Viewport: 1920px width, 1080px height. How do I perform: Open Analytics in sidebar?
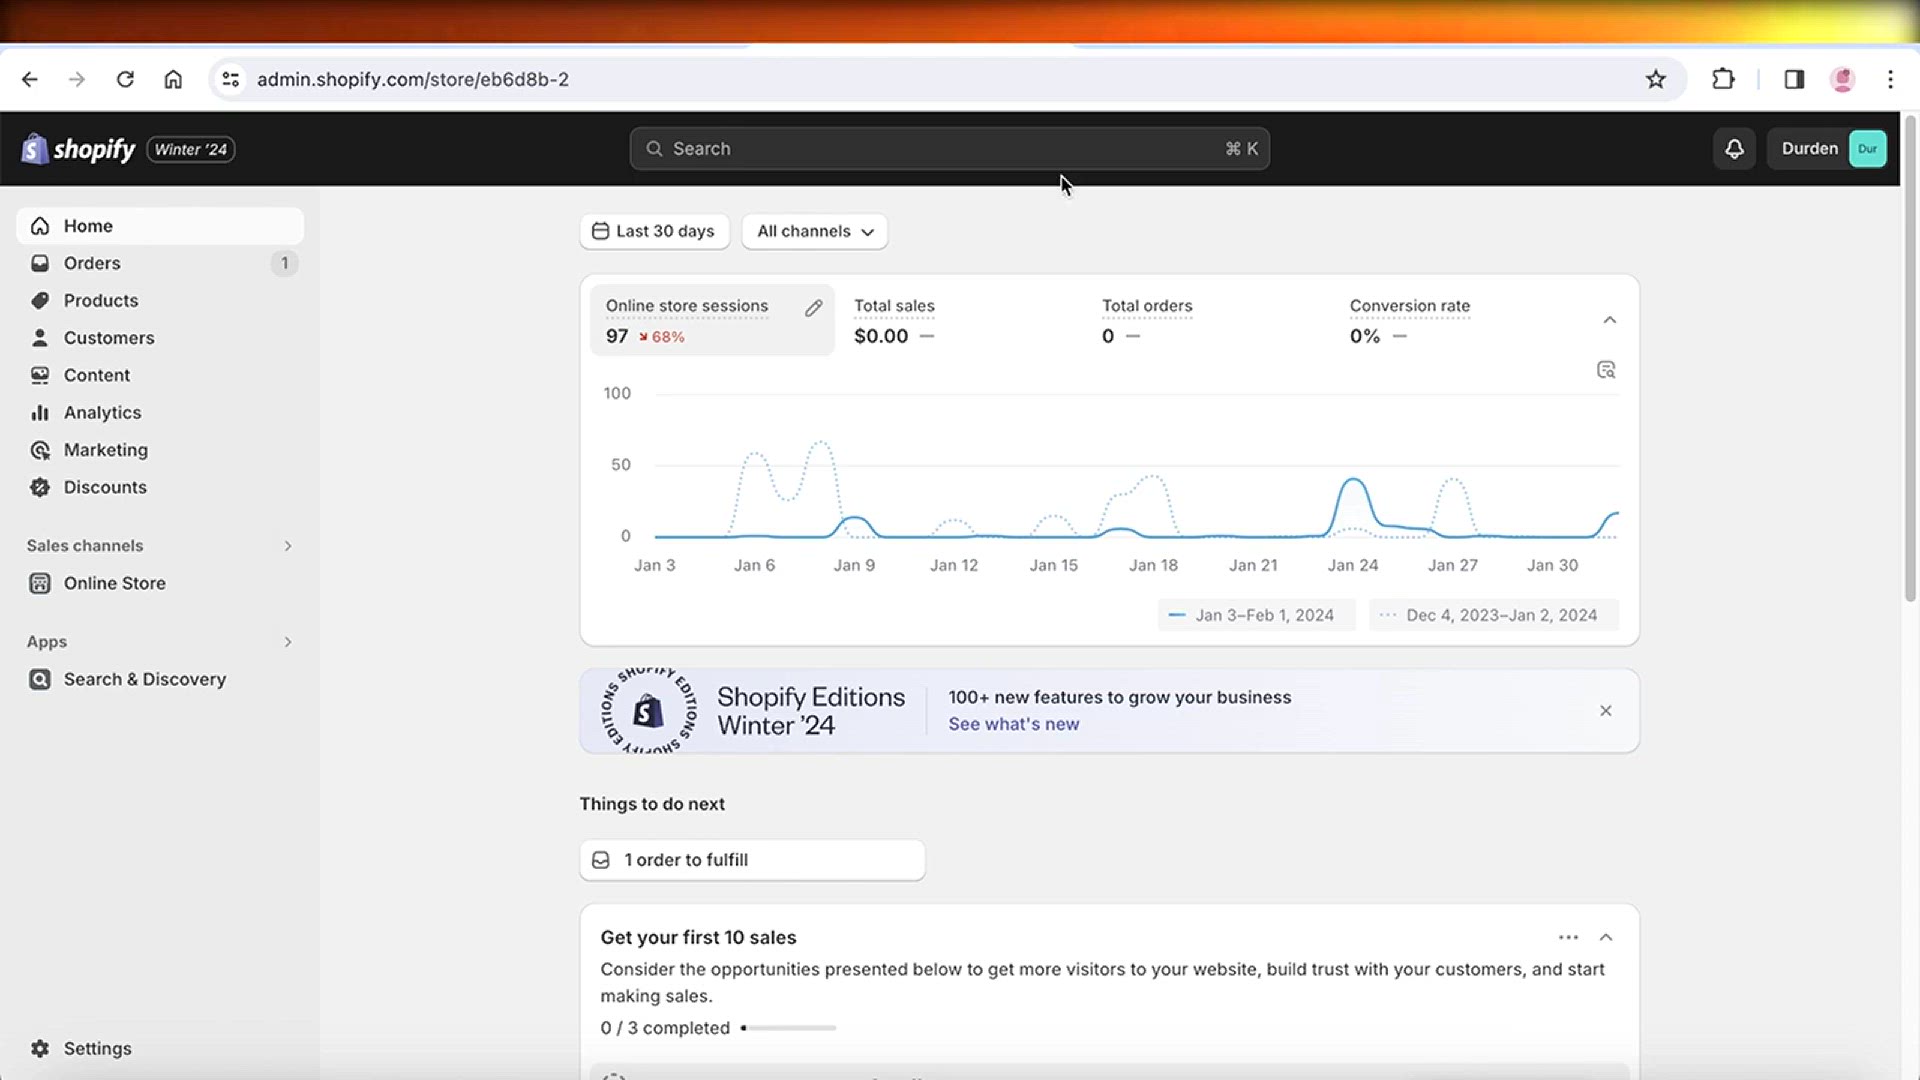pos(160,412)
